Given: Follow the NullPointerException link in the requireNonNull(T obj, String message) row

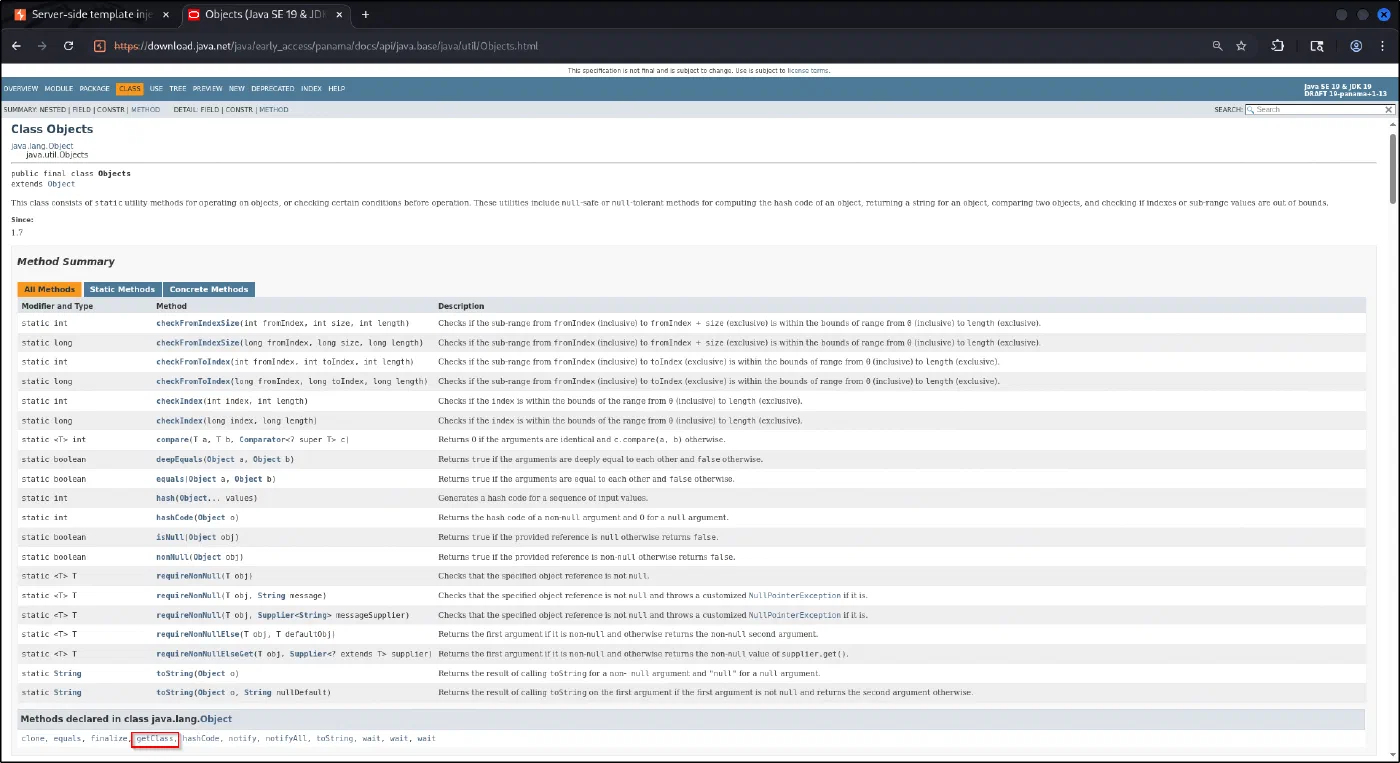Looking at the screenshot, I should coord(795,595).
